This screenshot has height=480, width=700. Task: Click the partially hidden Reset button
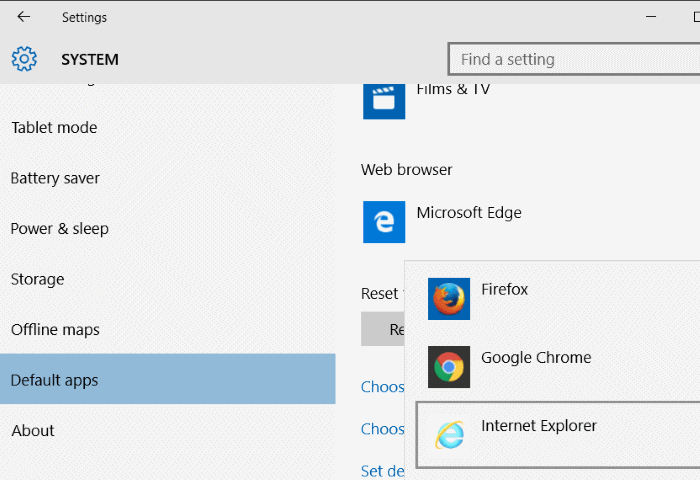click(383, 329)
